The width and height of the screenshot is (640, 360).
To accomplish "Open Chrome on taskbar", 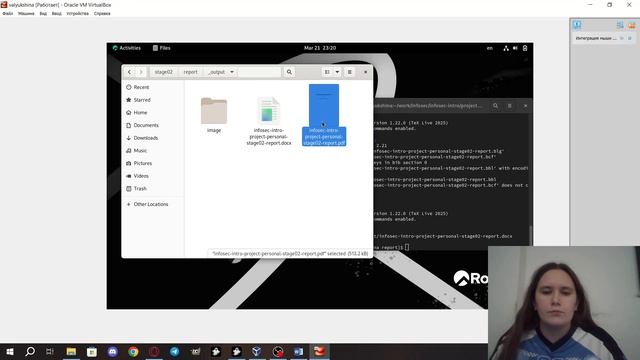I will coord(133,351).
